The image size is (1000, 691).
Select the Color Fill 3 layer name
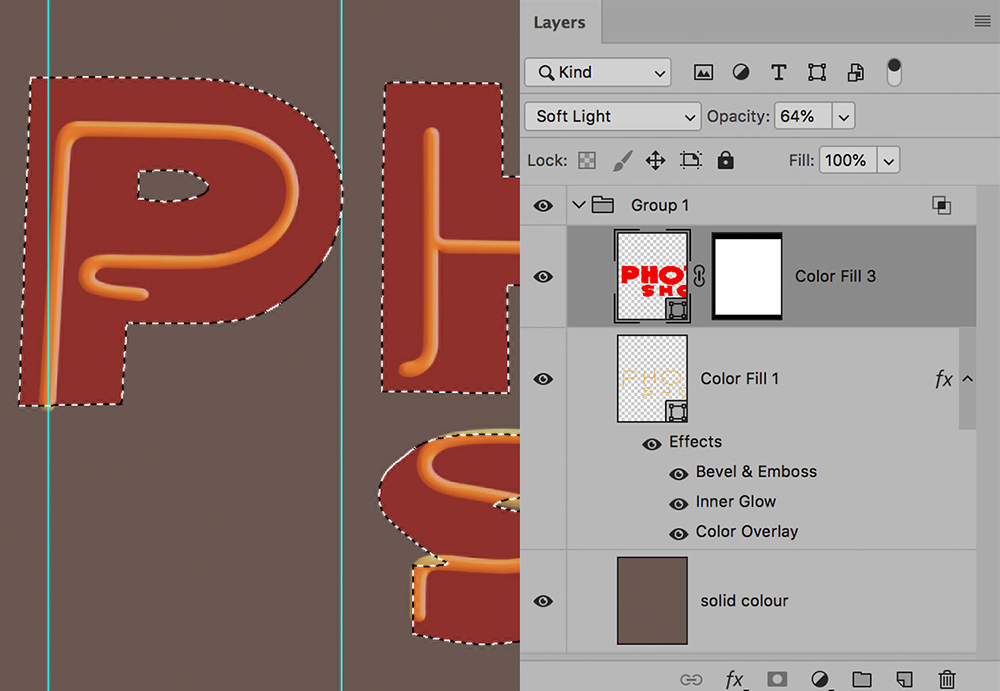point(835,276)
